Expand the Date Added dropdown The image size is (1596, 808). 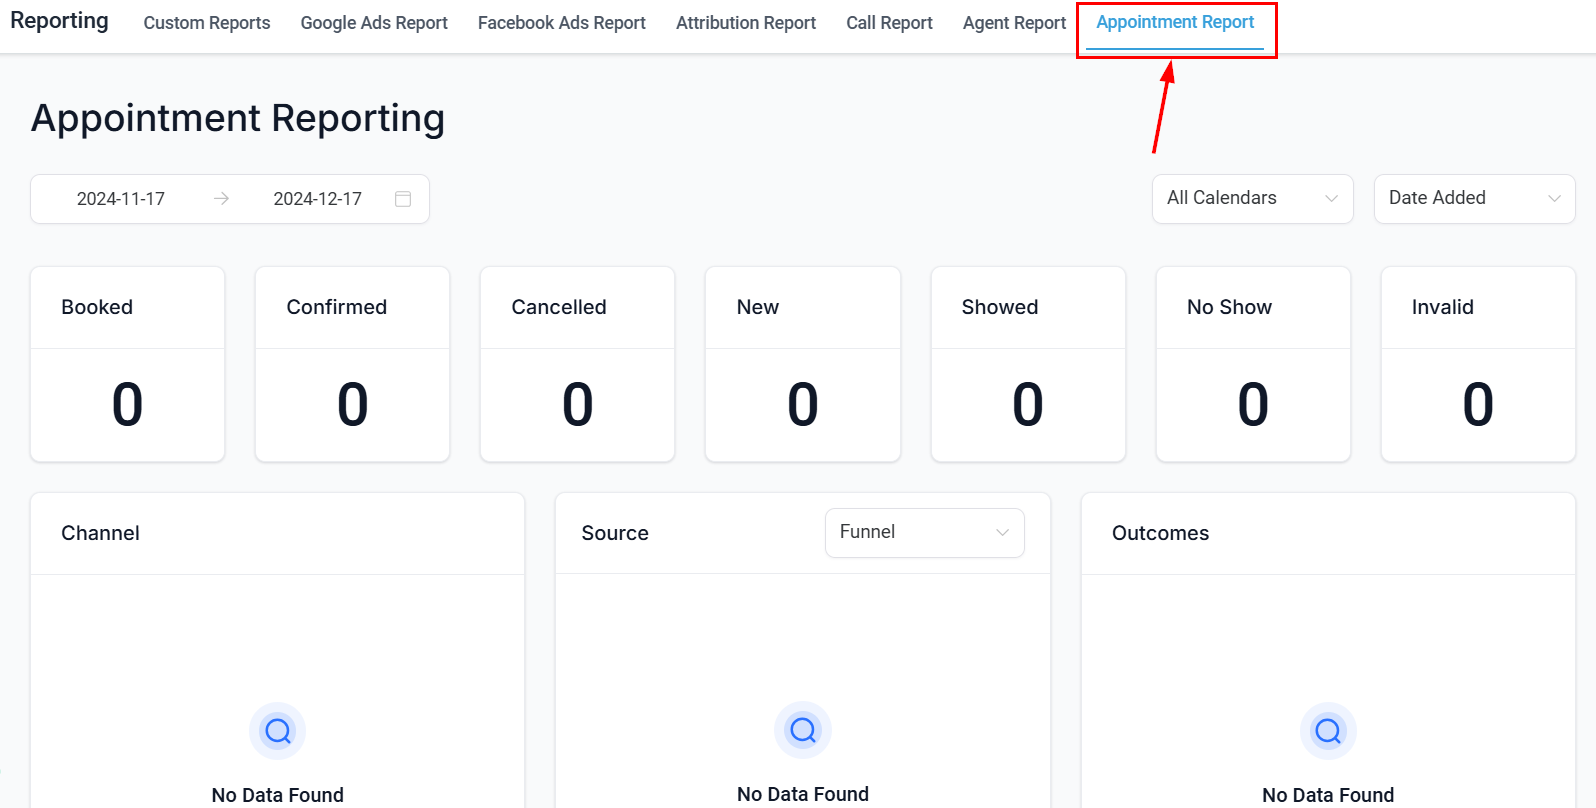pos(1474,198)
